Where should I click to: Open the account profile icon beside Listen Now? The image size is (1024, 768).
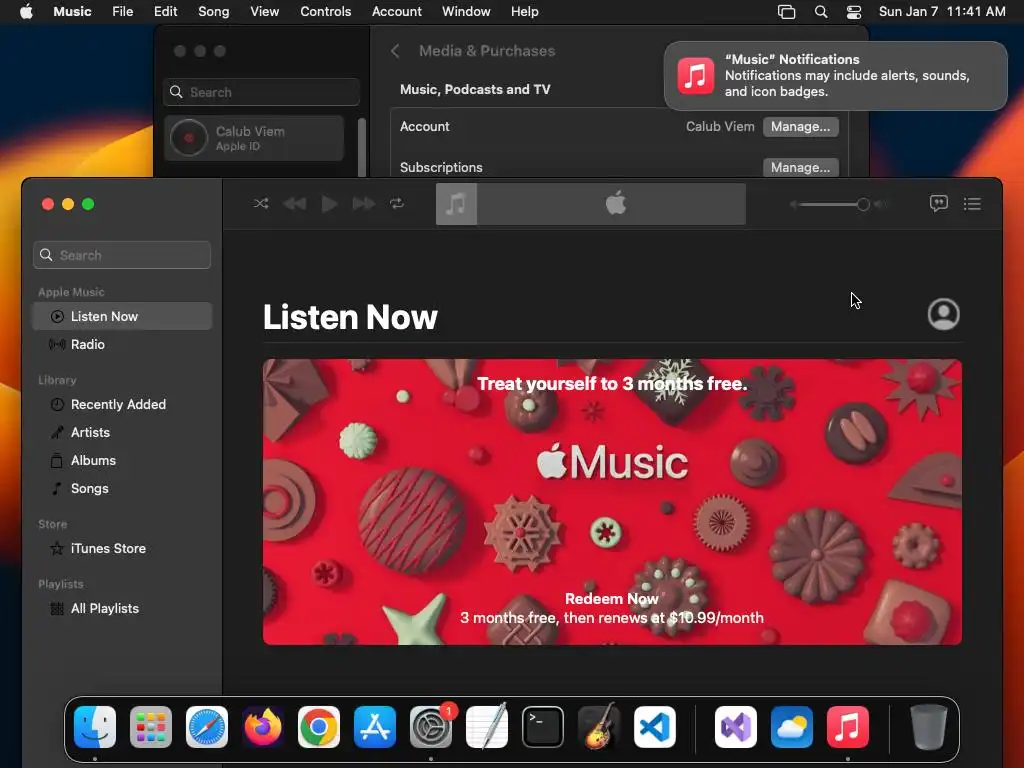943,314
